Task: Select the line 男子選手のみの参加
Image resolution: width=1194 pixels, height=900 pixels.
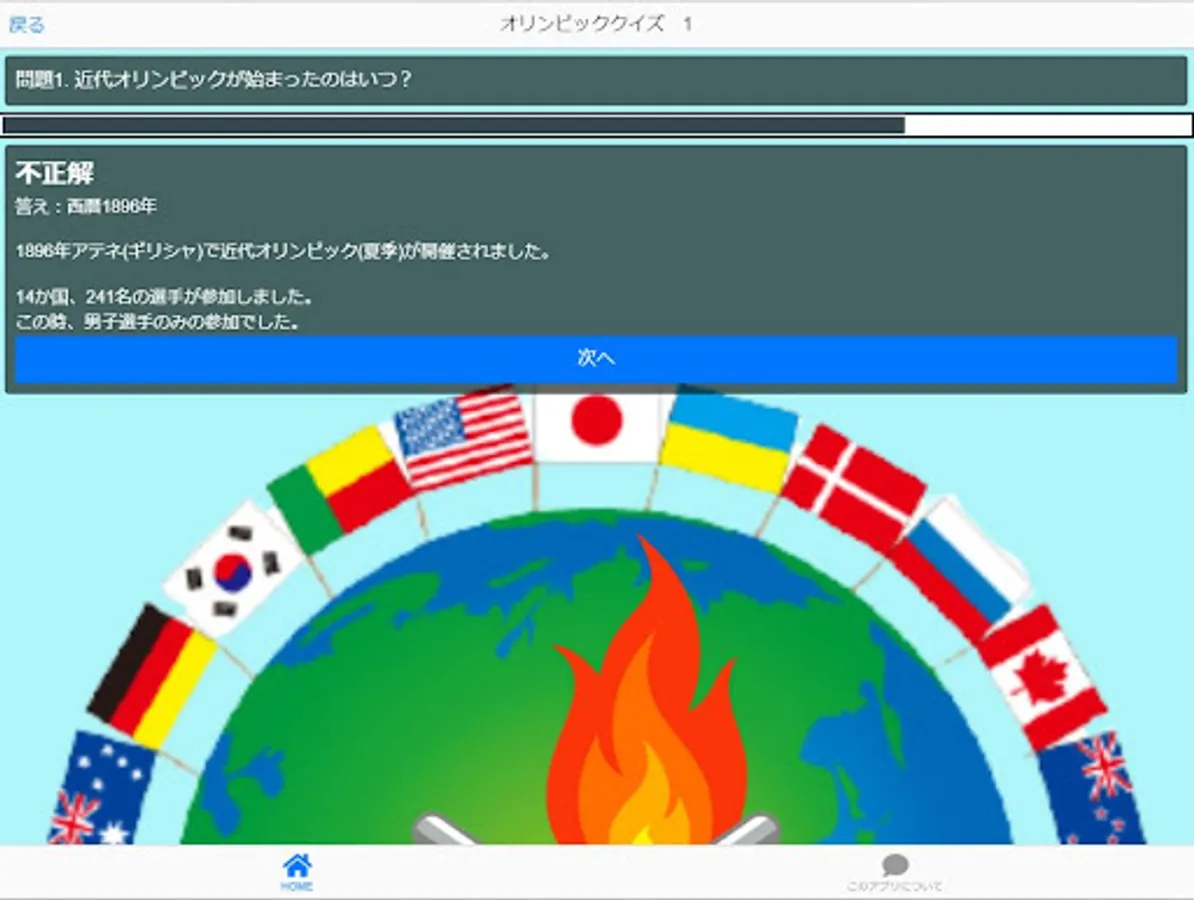Action: pyautogui.click(x=158, y=322)
